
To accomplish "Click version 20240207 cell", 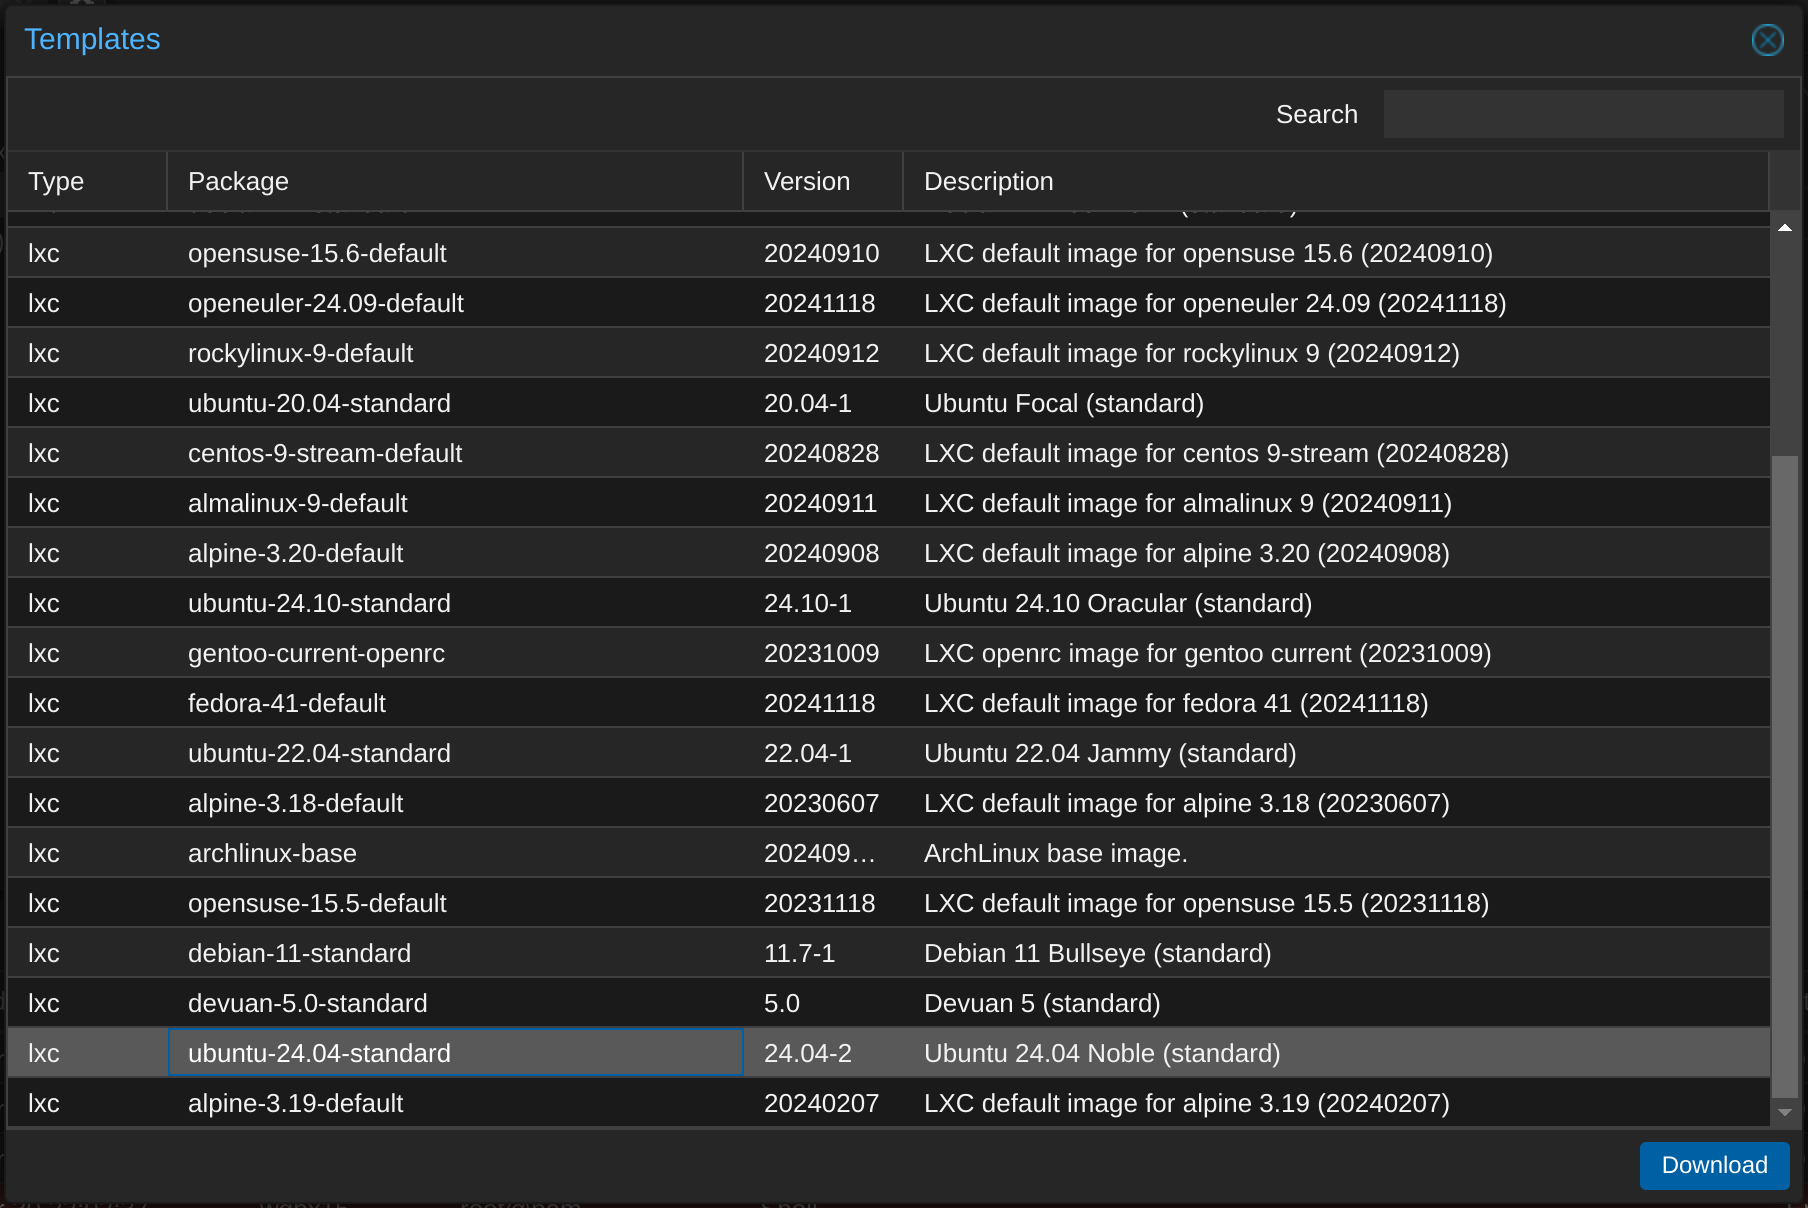I will pyautogui.click(x=823, y=1103).
